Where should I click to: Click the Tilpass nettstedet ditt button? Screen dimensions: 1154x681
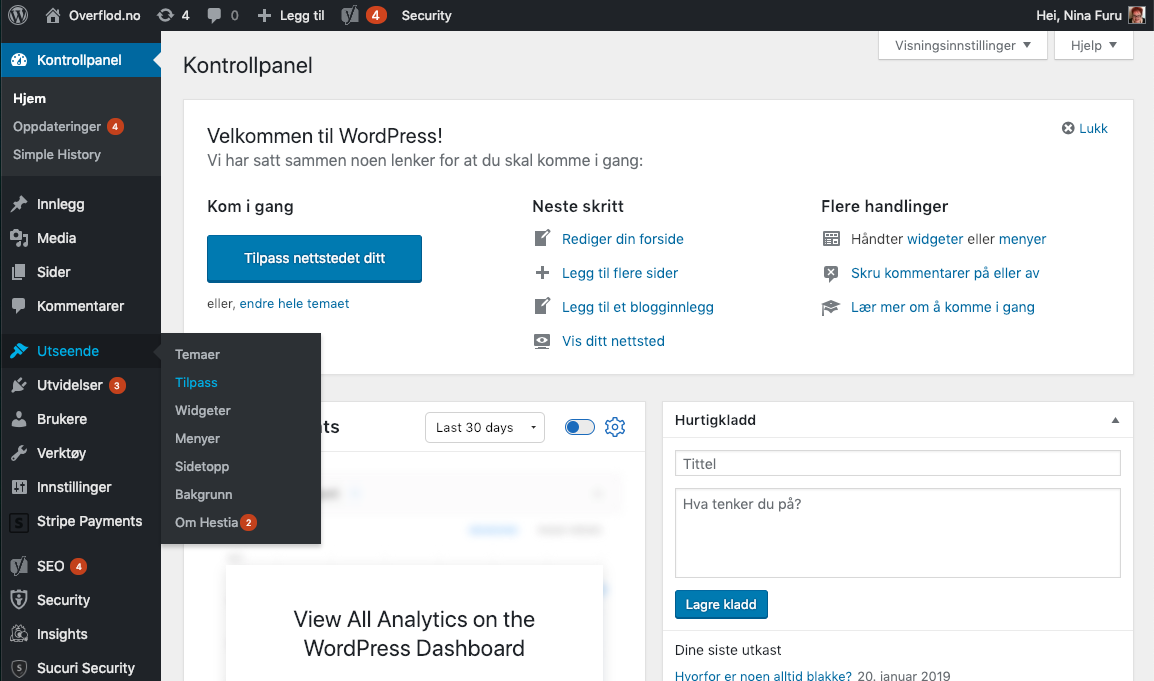(314, 258)
